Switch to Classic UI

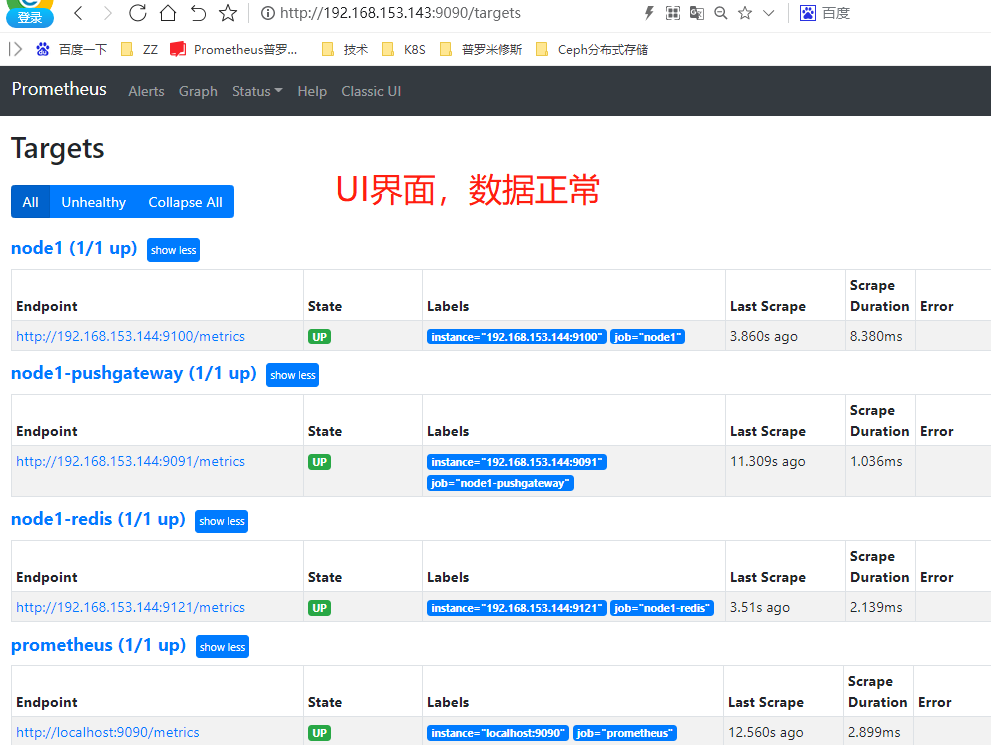click(x=371, y=91)
